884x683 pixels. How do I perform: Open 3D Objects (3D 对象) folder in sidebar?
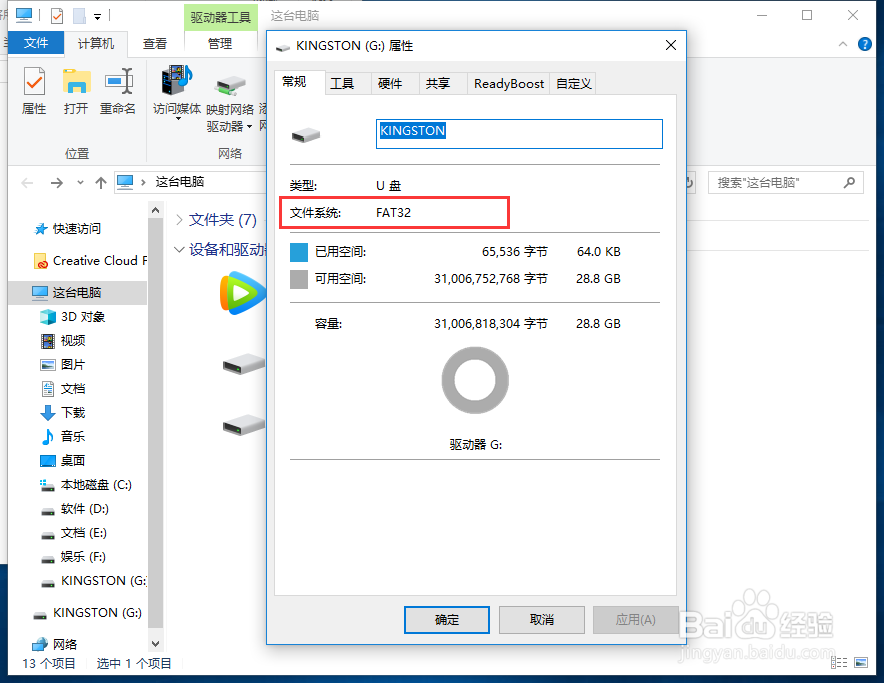point(72,317)
